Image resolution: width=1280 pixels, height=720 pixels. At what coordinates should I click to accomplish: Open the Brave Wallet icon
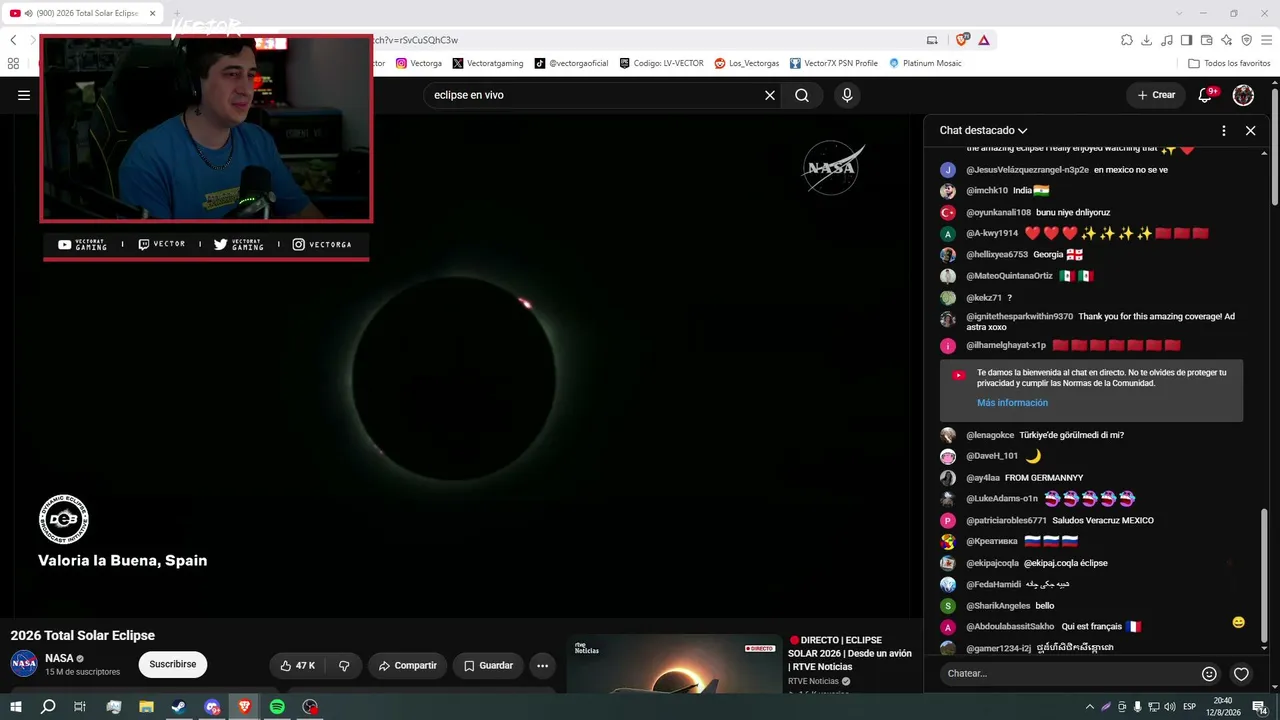point(1207,40)
